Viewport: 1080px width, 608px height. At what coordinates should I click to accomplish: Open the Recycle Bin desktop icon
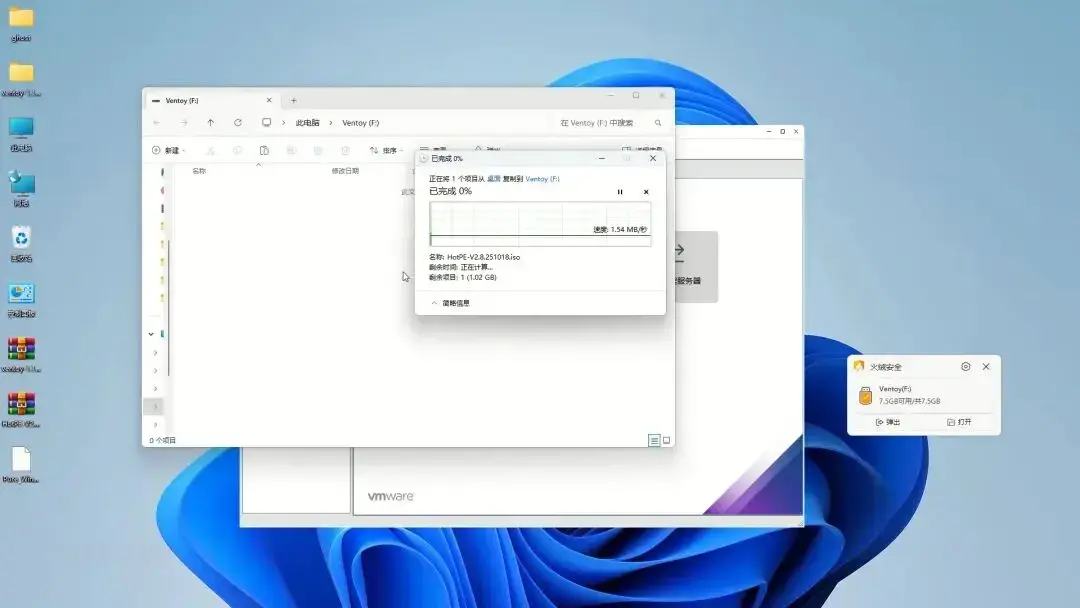click(x=21, y=238)
